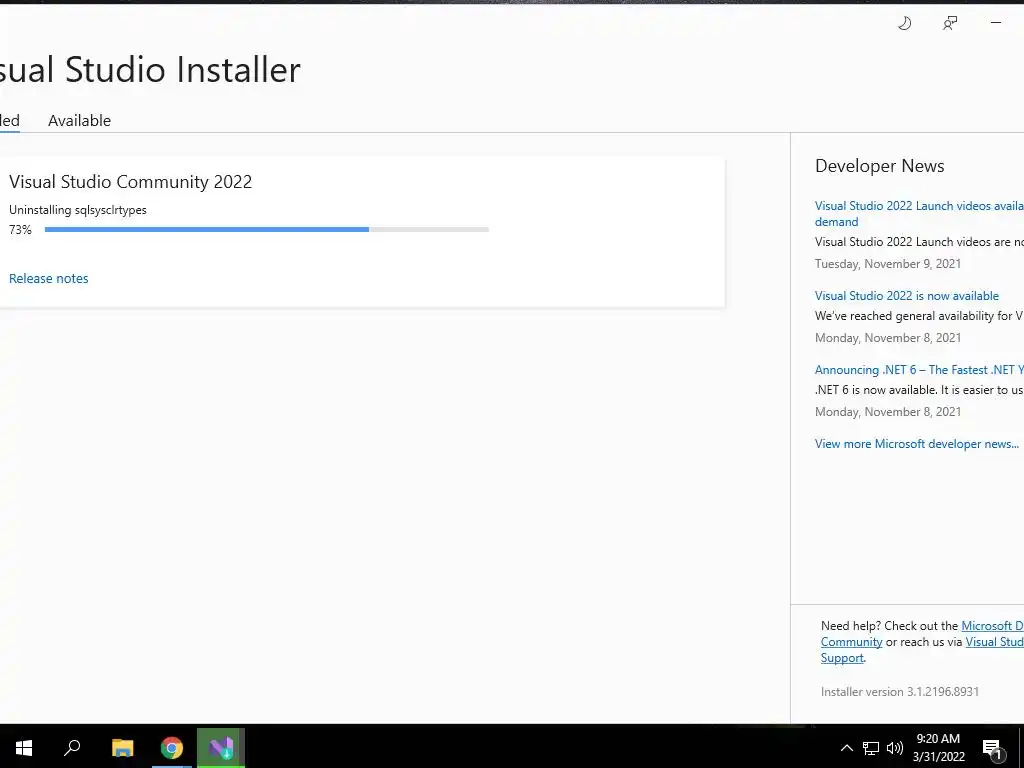1024x768 pixels.
Task: Open Google Chrome from the taskbar
Action: pos(172,747)
